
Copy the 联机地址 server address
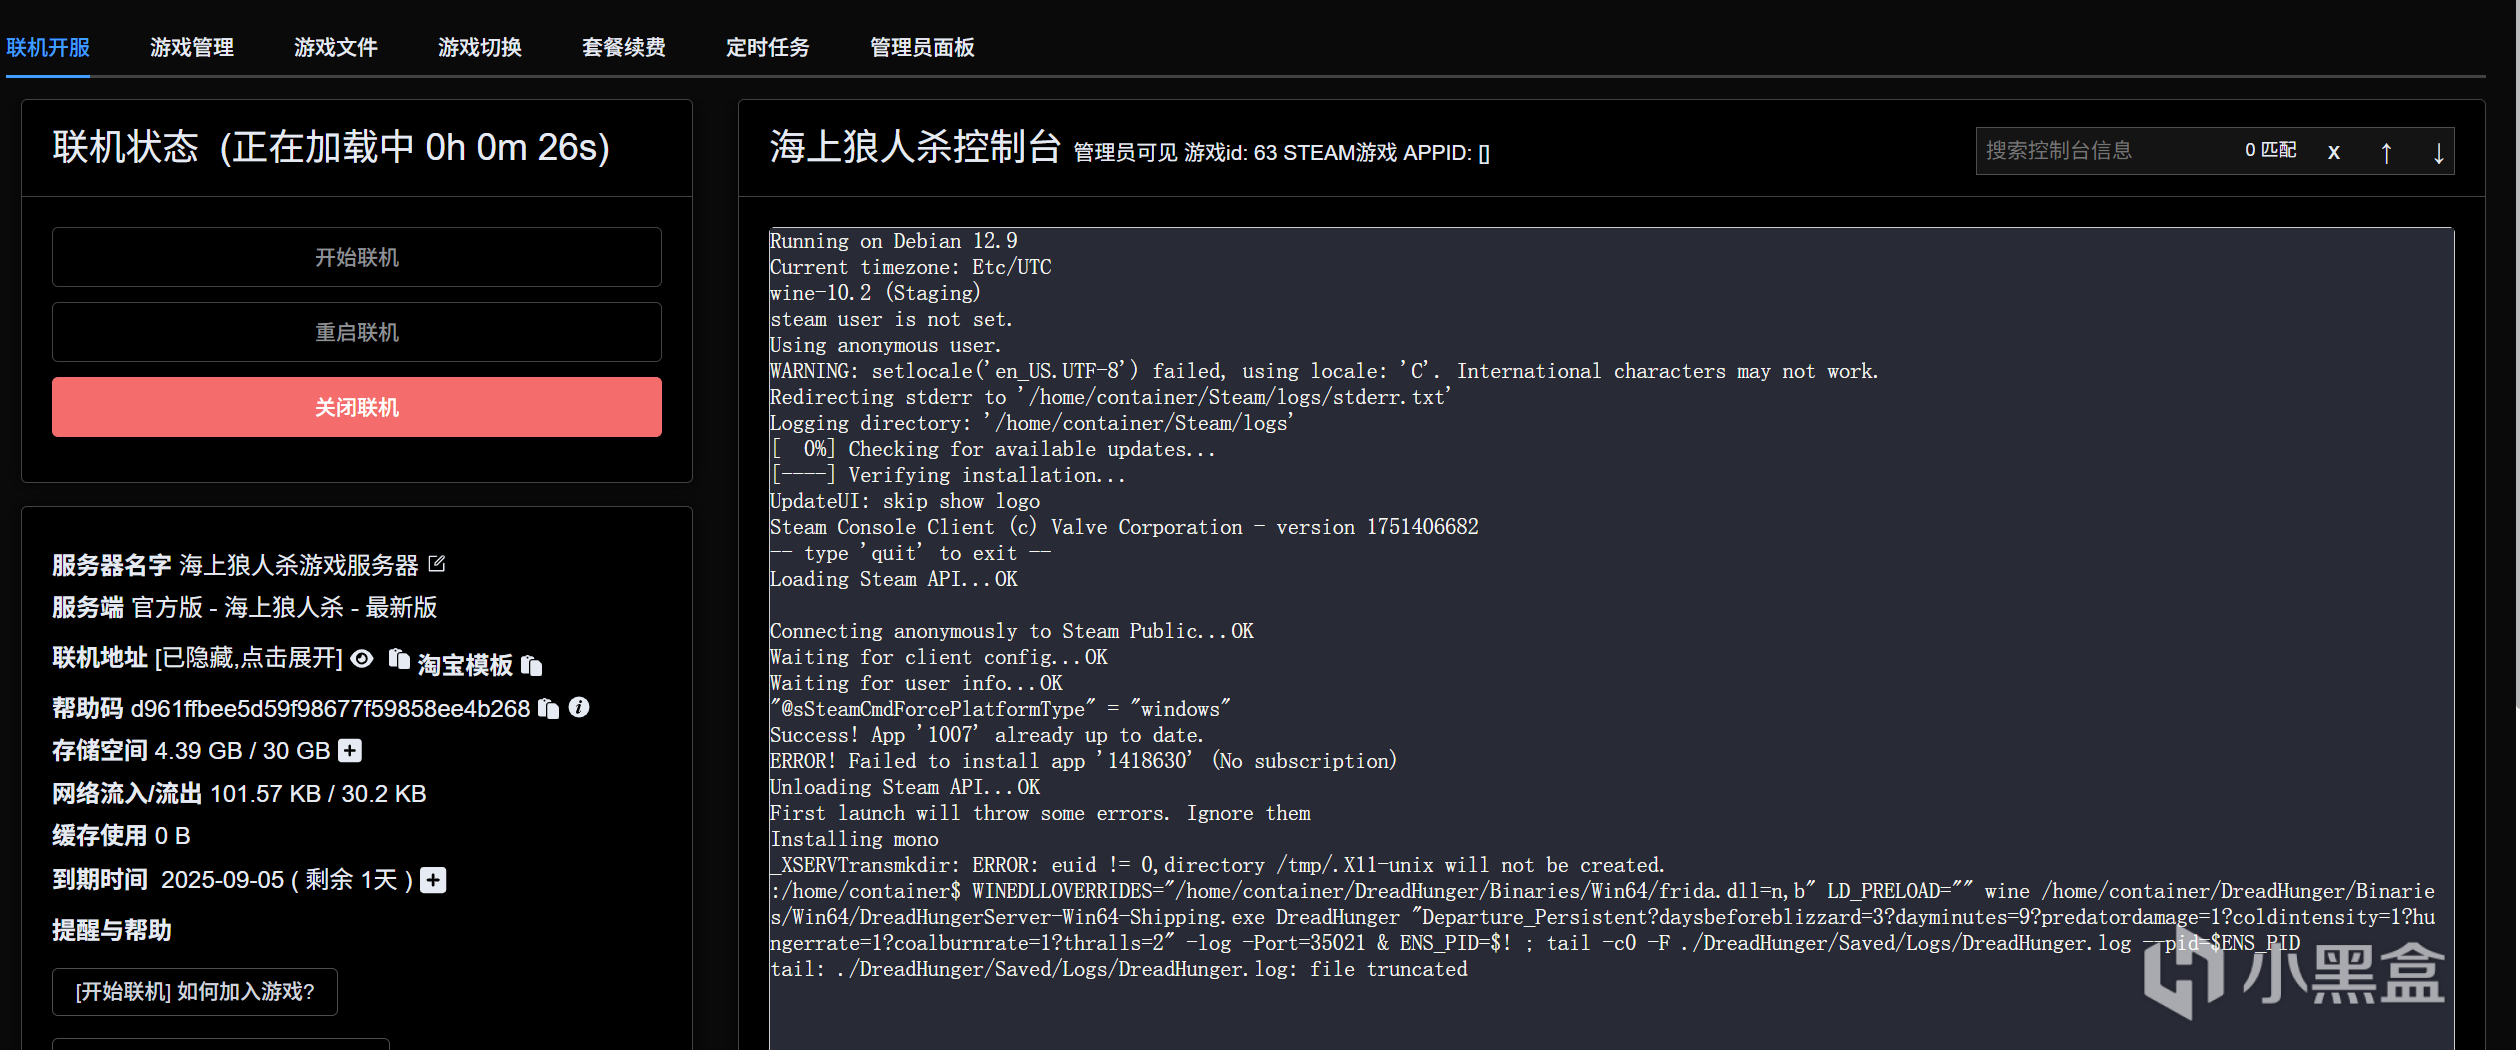[x=399, y=658]
